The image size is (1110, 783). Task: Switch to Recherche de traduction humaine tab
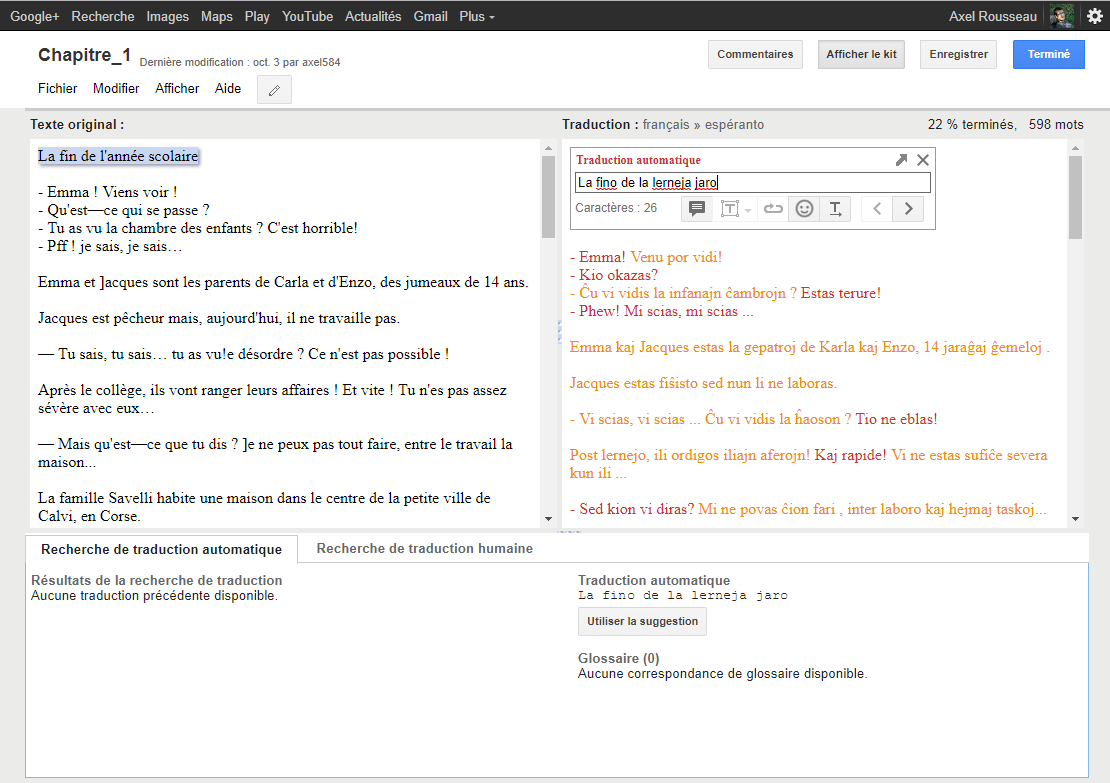[424, 548]
